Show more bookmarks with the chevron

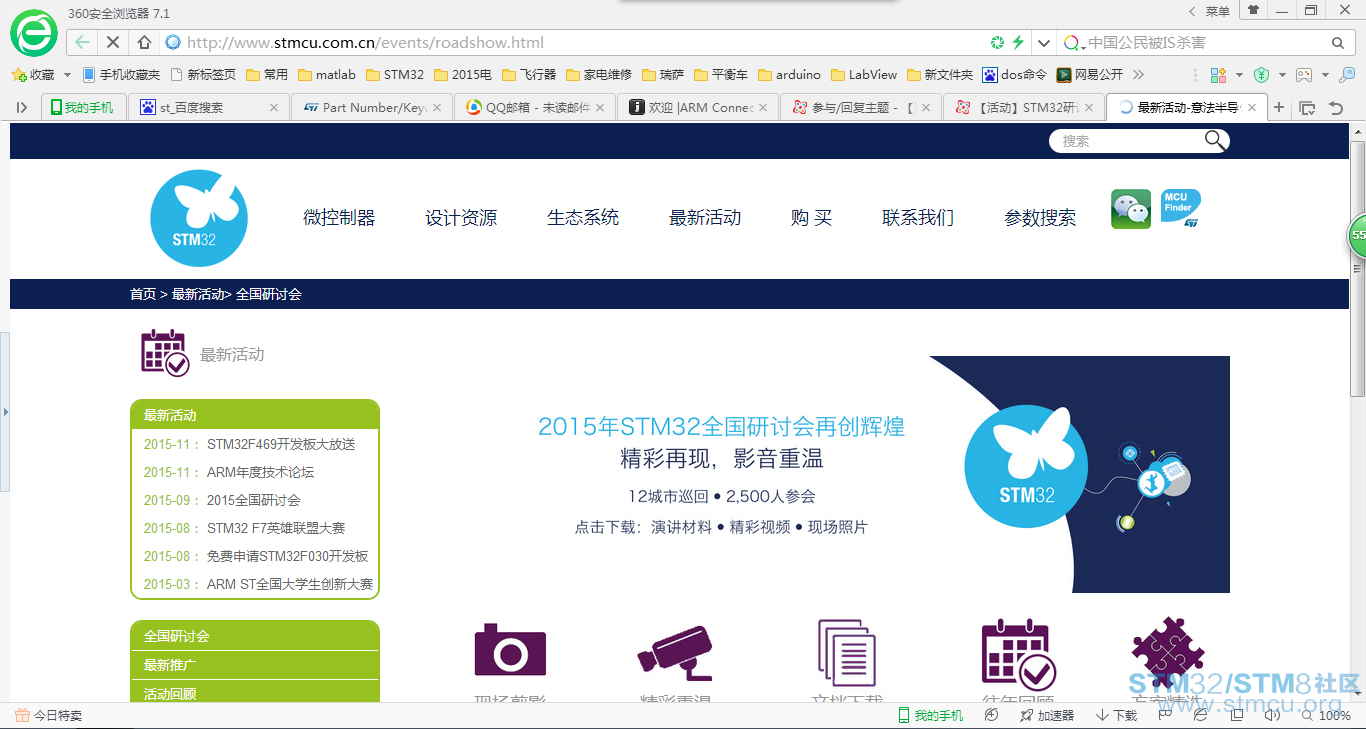coord(1138,75)
